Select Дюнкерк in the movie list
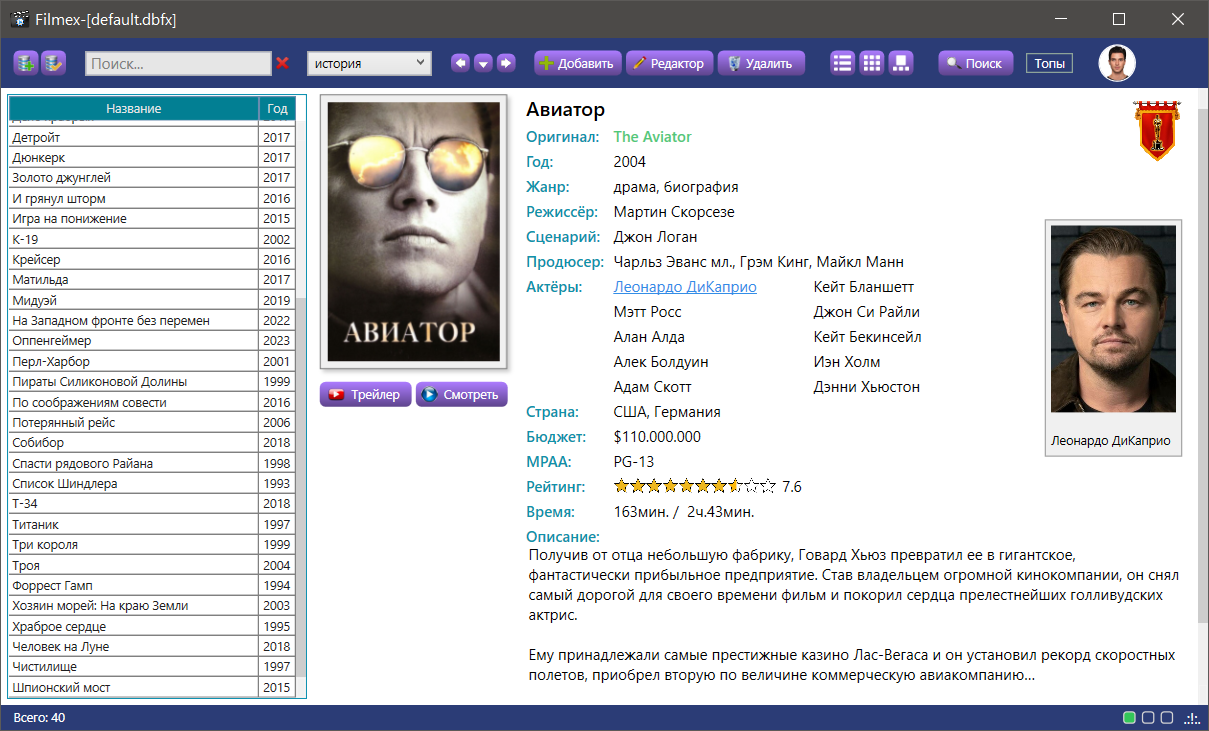 tap(152, 157)
